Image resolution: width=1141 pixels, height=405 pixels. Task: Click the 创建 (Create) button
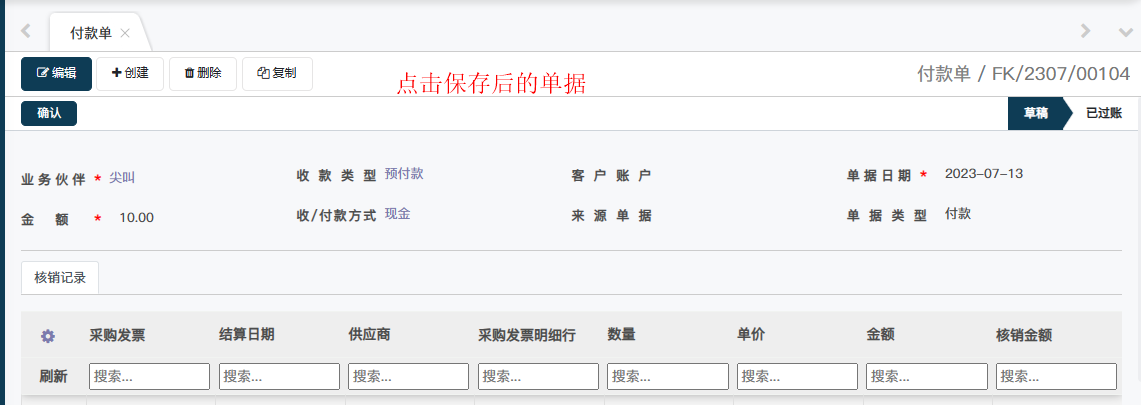tap(130, 73)
